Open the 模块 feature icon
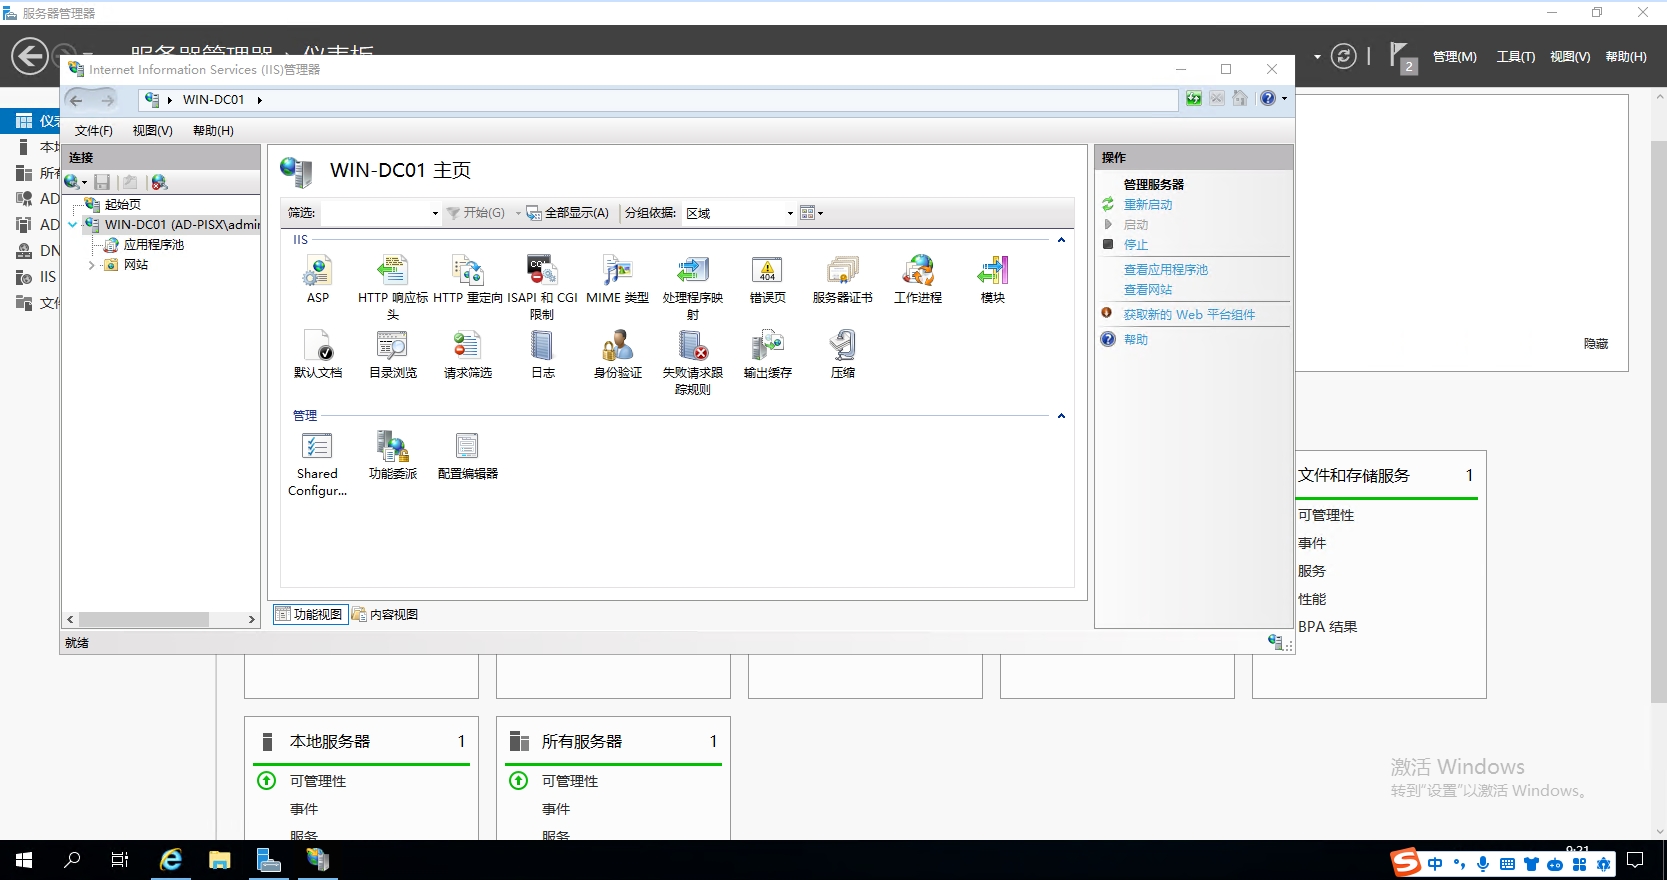Viewport: 1667px width, 880px height. click(992, 271)
